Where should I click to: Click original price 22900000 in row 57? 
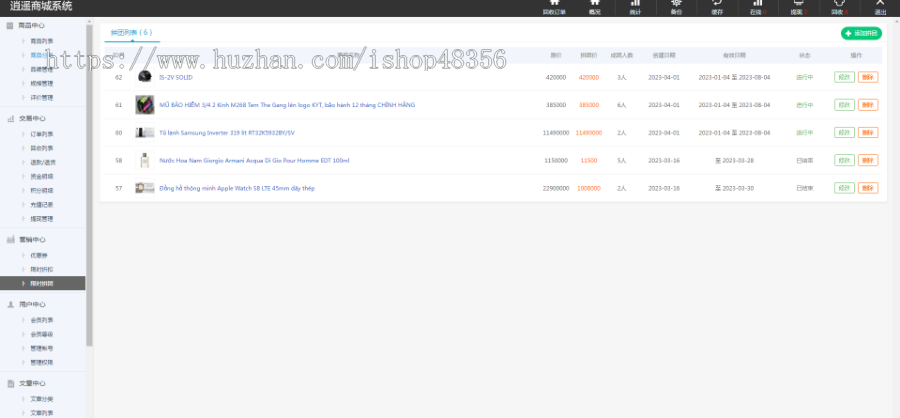pos(556,188)
